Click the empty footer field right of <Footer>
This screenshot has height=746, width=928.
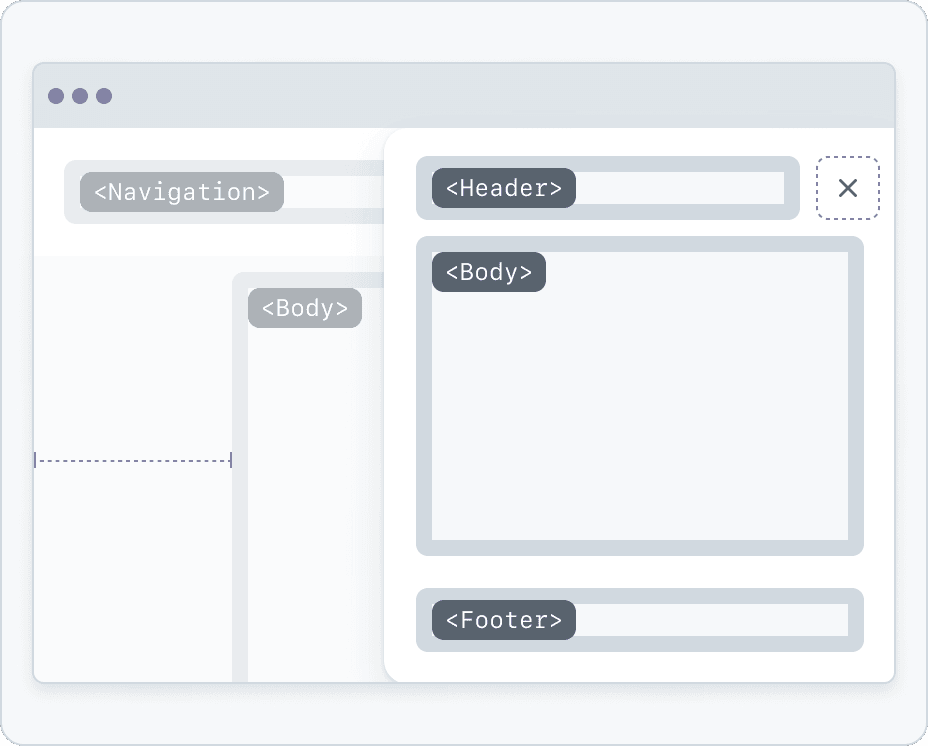pyautogui.click(x=711, y=620)
